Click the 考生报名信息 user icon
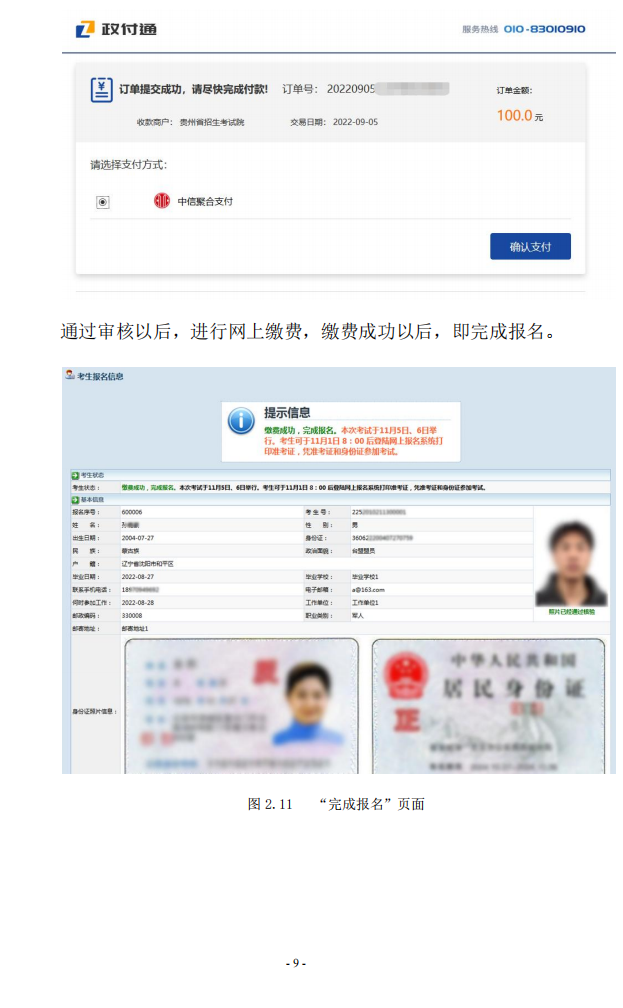This screenshot has width=623, height=1008. pos(69,375)
